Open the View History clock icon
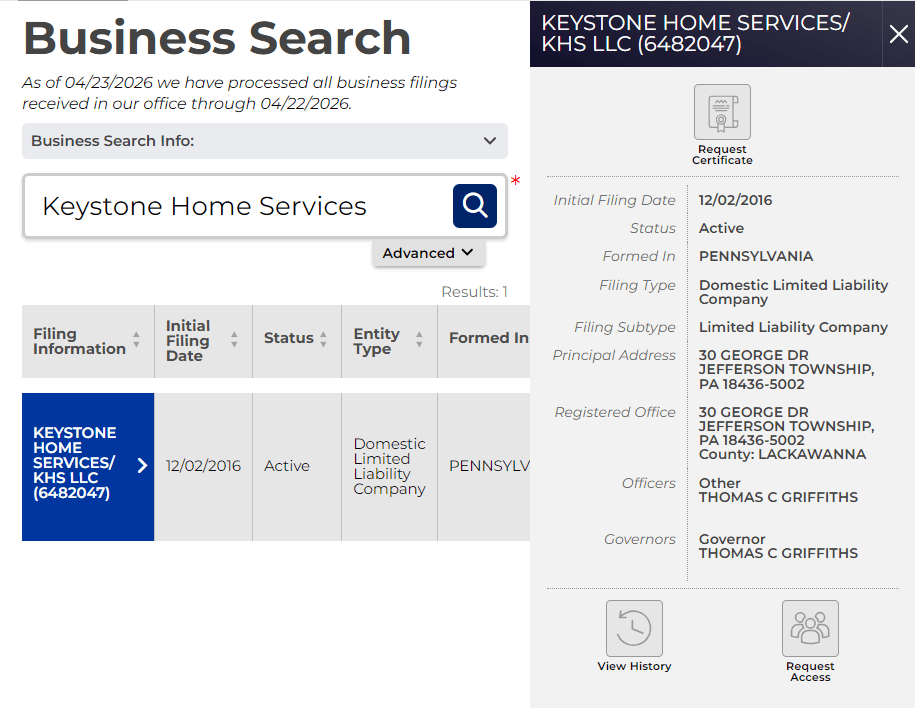The height and width of the screenshot is (708, 915). pos(634,628)
